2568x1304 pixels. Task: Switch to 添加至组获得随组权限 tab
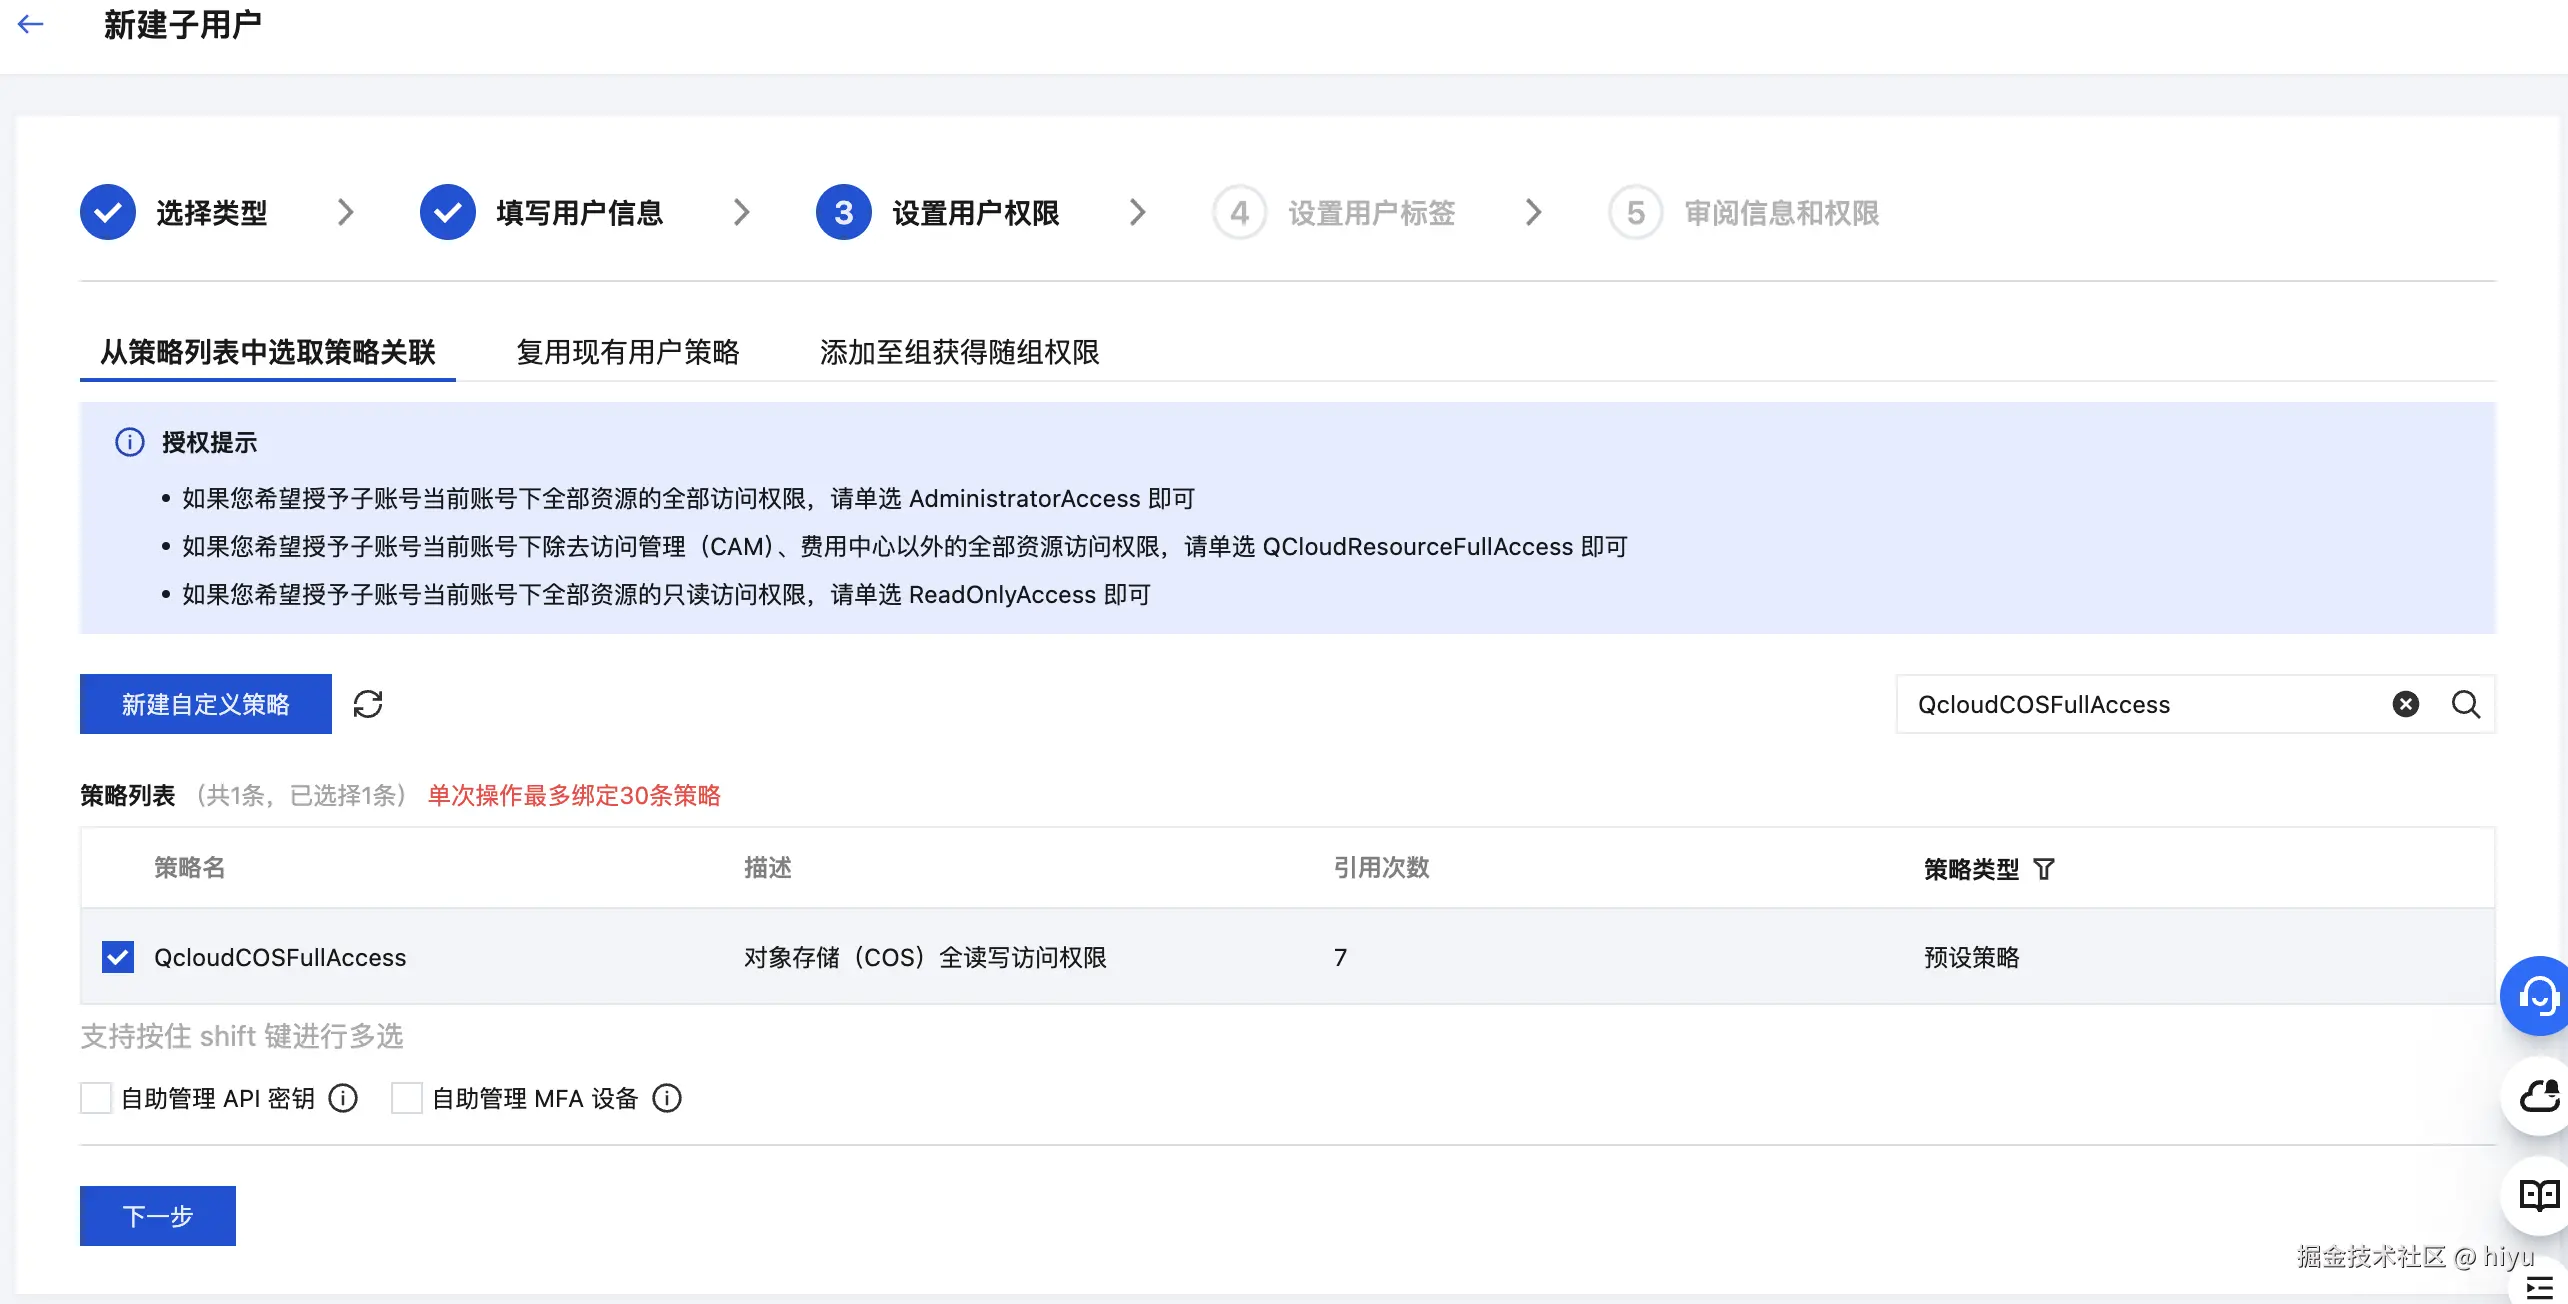click(x=959, y=352)
